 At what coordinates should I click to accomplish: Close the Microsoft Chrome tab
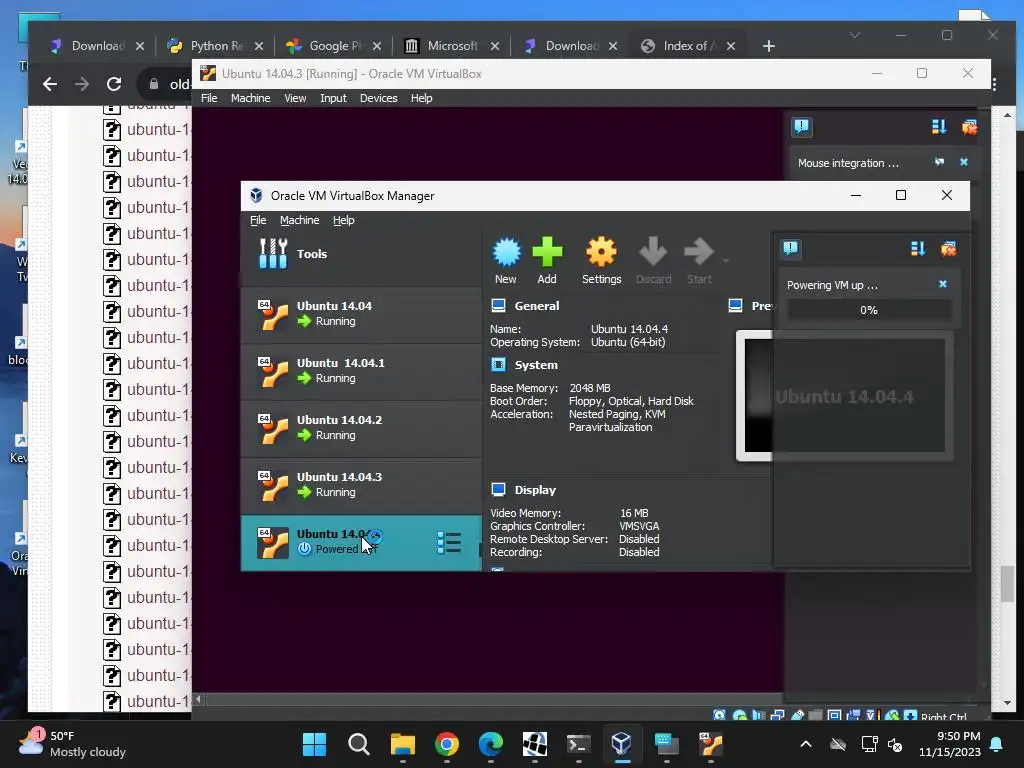tap(495, 46)
